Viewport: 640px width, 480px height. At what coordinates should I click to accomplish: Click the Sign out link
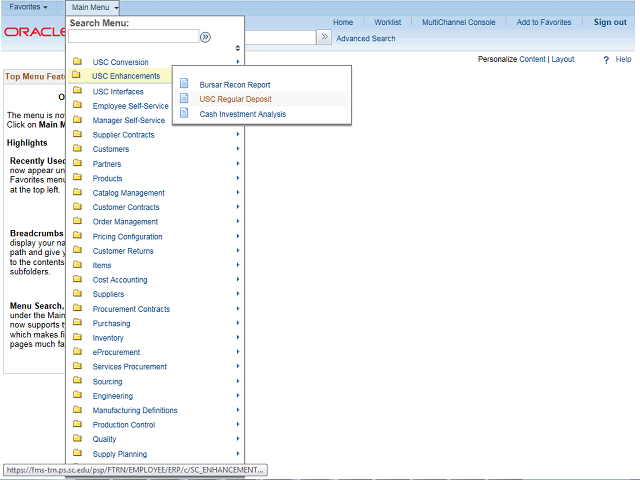tap(610, 22)
